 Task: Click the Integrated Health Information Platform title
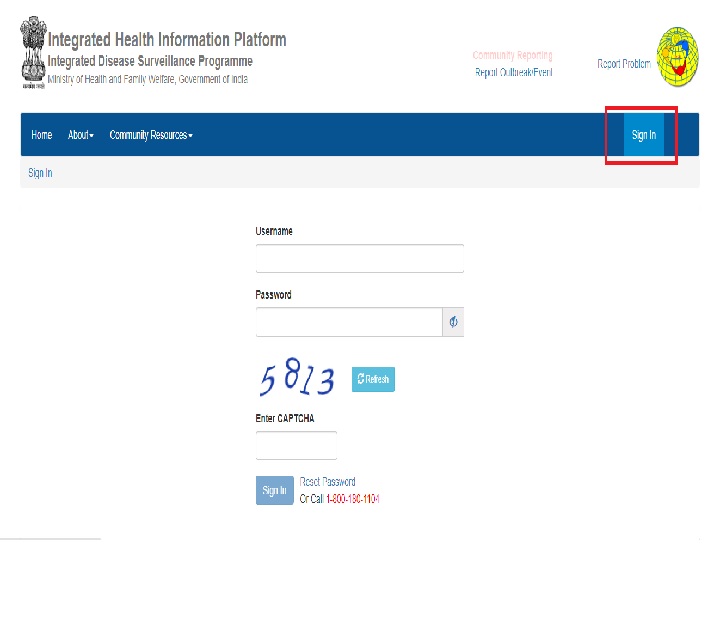167,40
